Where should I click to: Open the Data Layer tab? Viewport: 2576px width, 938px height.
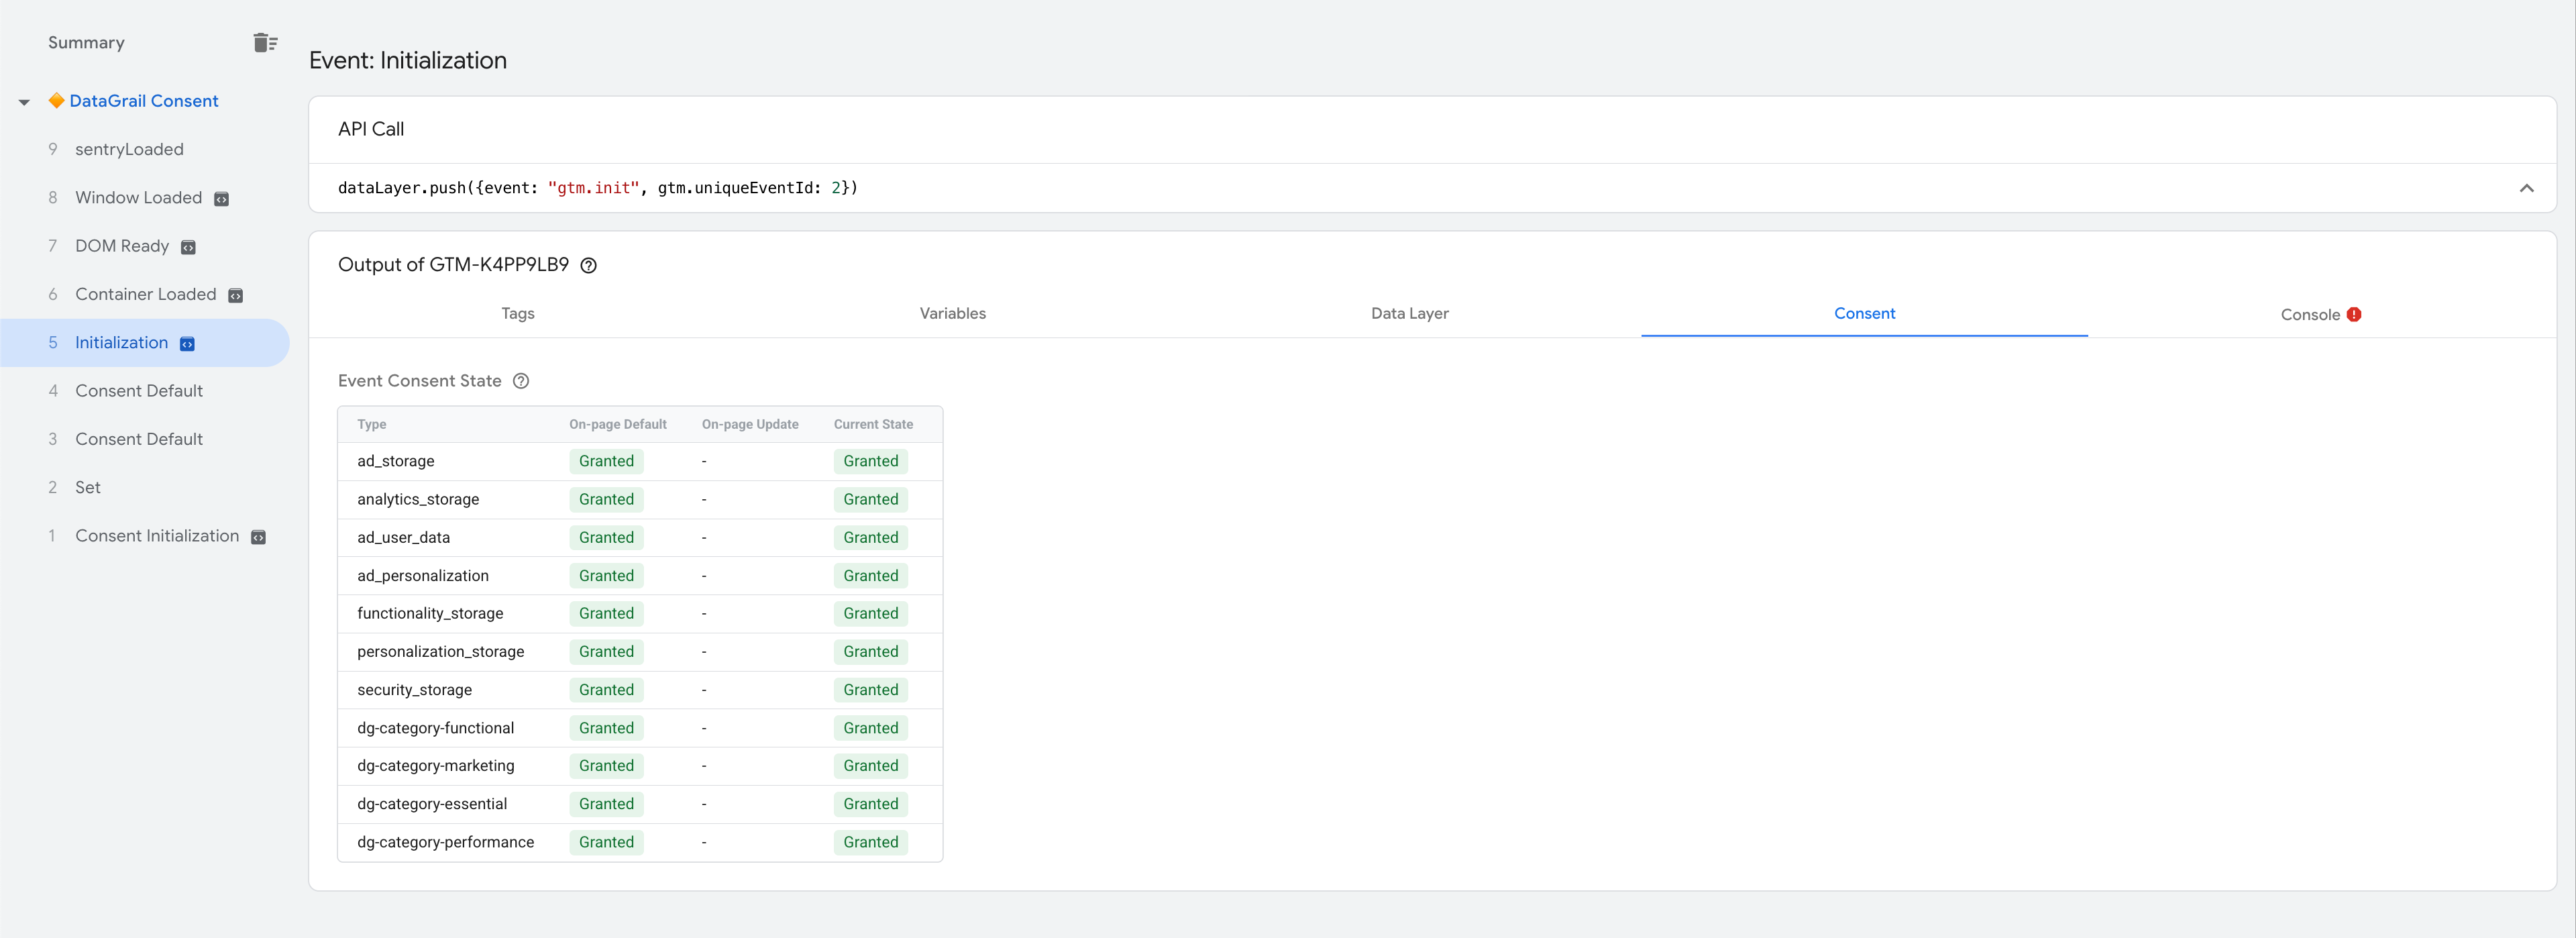click(x=1409, y=313)
